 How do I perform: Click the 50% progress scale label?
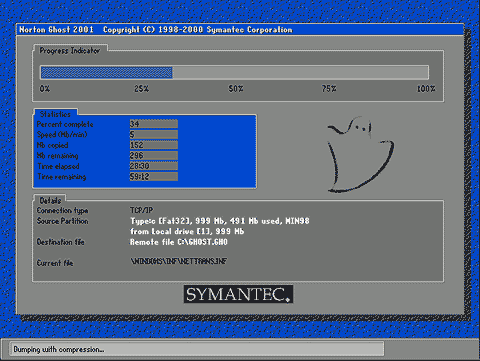pyautogui.click(x=236, y=89)
